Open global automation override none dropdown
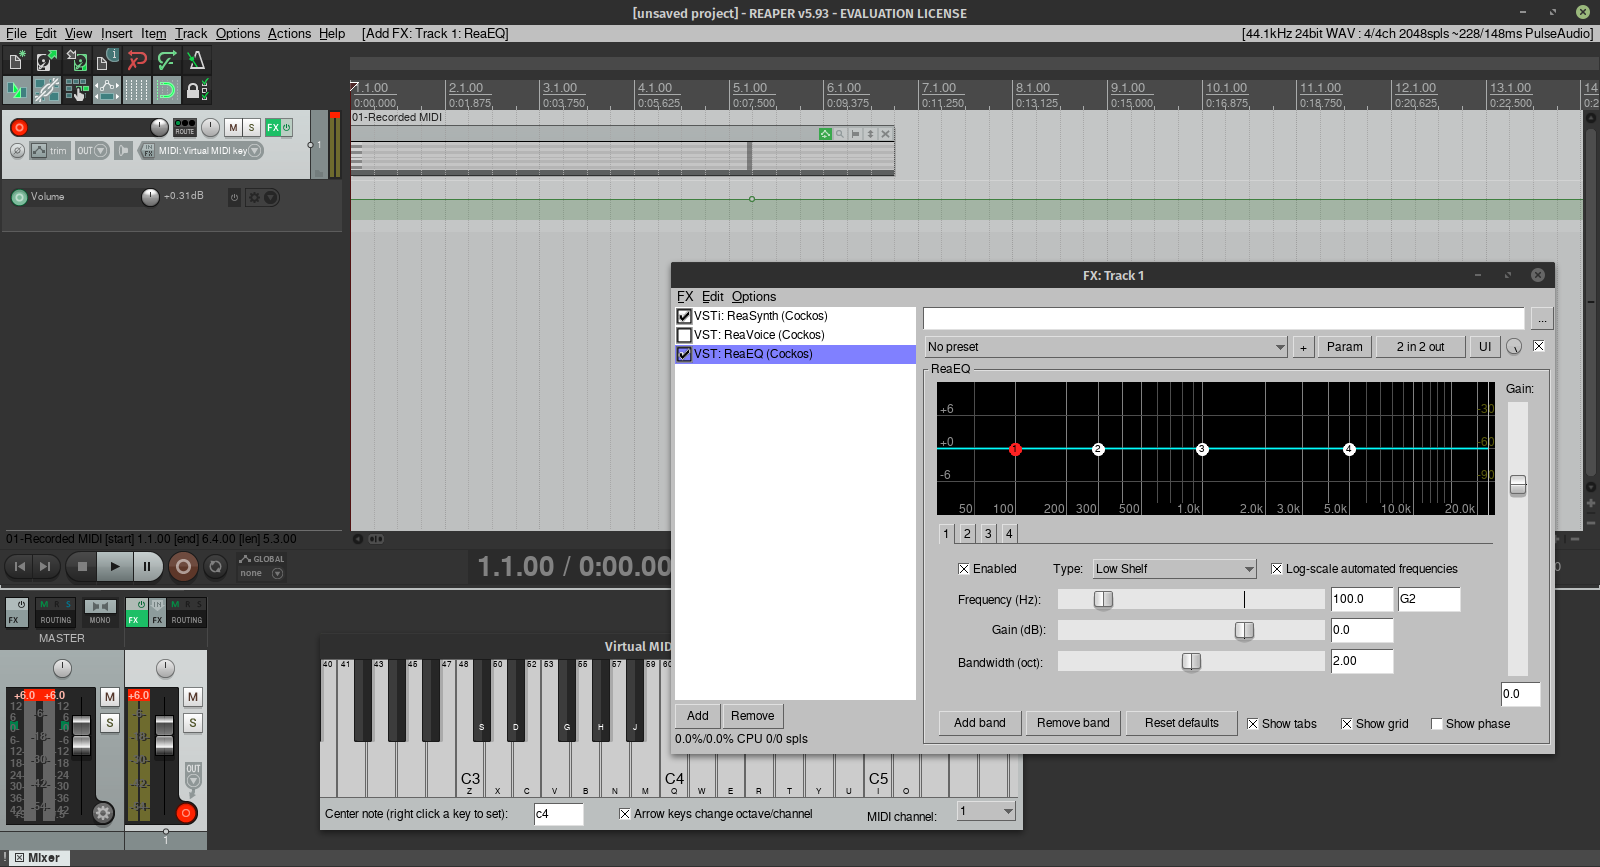The width and height of the screenshot is (1600, 867). tap(262, 573)
